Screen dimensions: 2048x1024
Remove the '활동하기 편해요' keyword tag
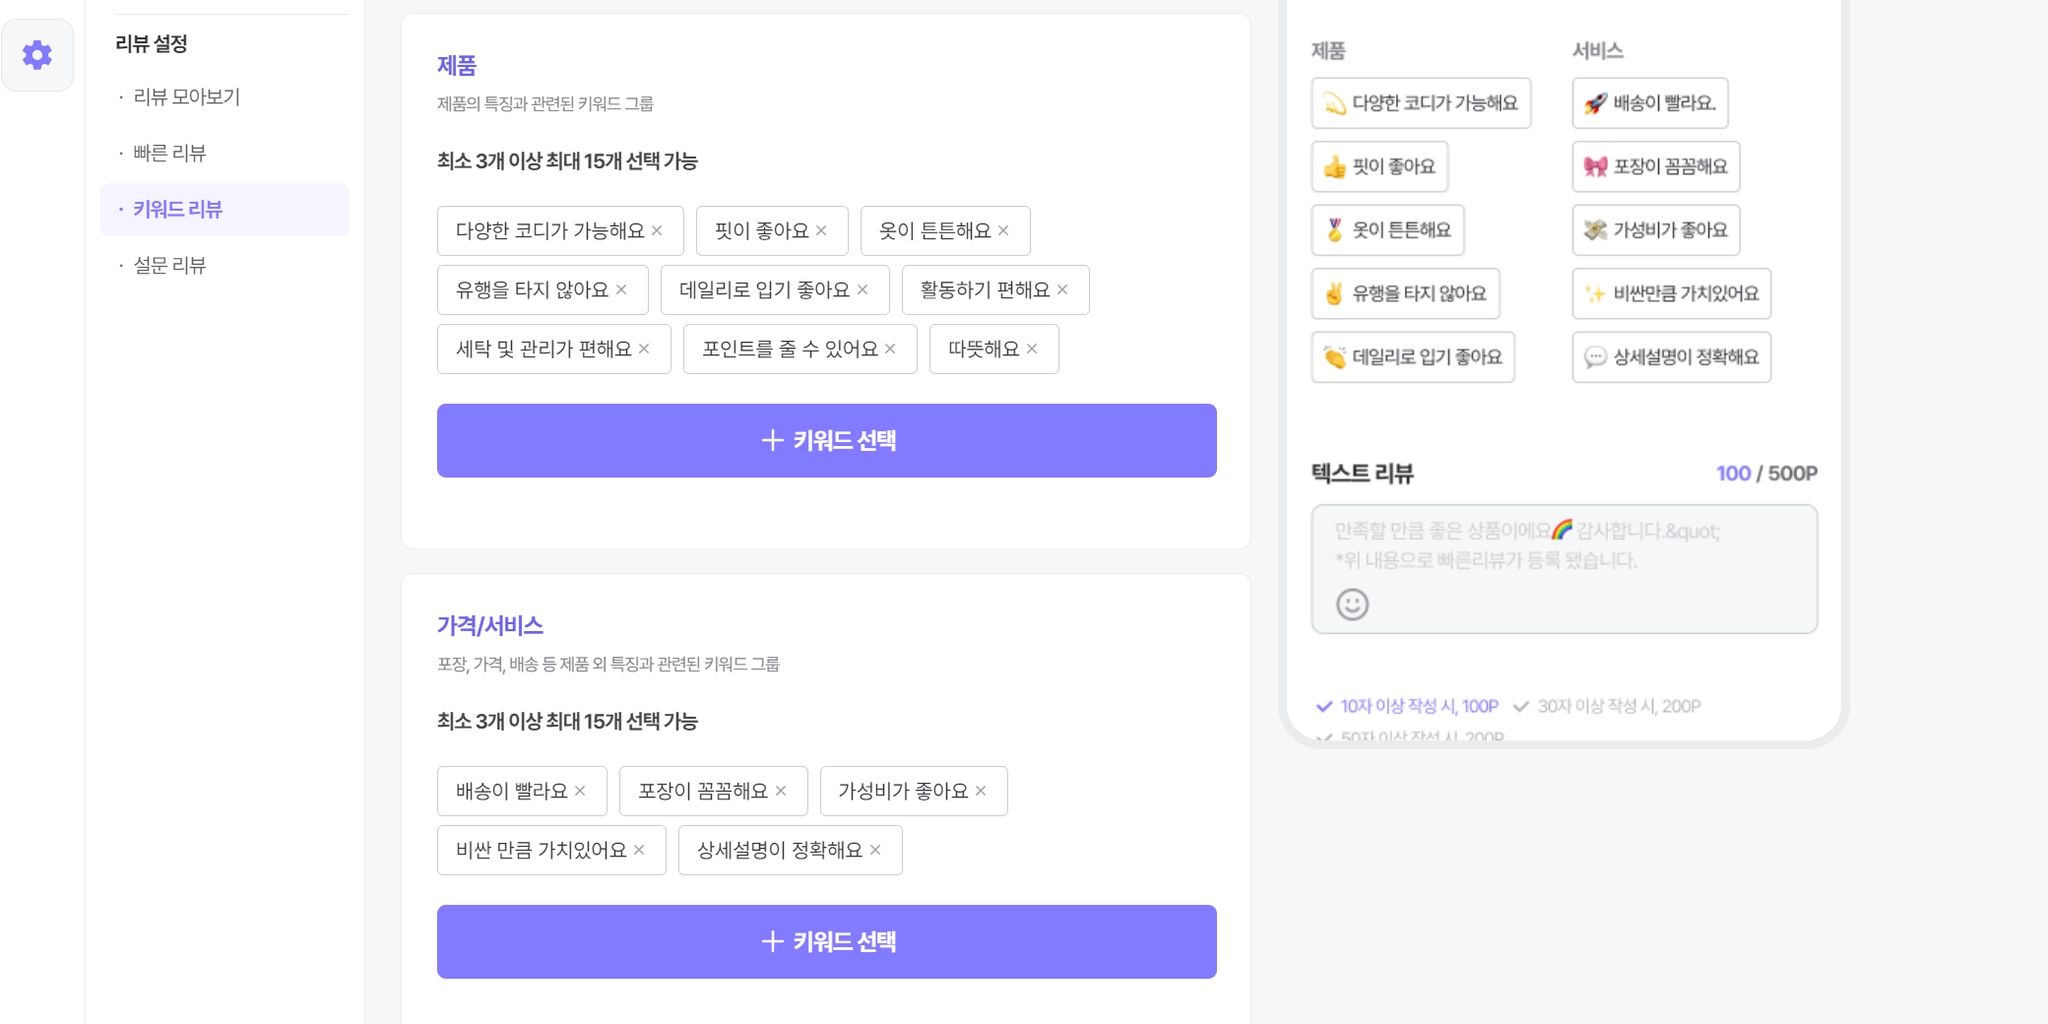1062,290
